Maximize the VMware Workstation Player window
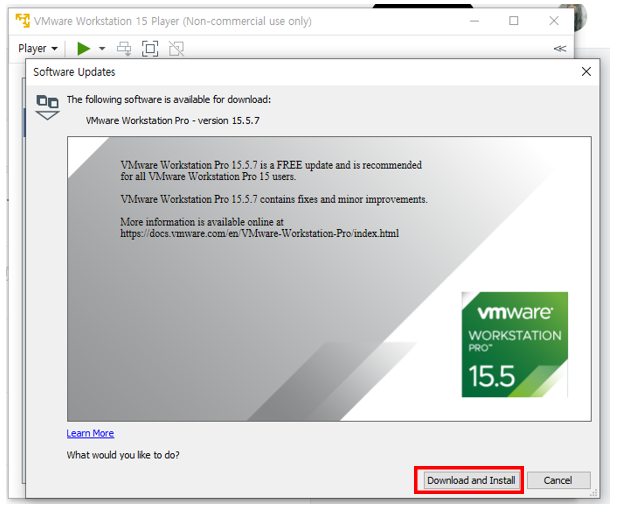This screenshot has height=511, width=618. [x=514, y=21]
